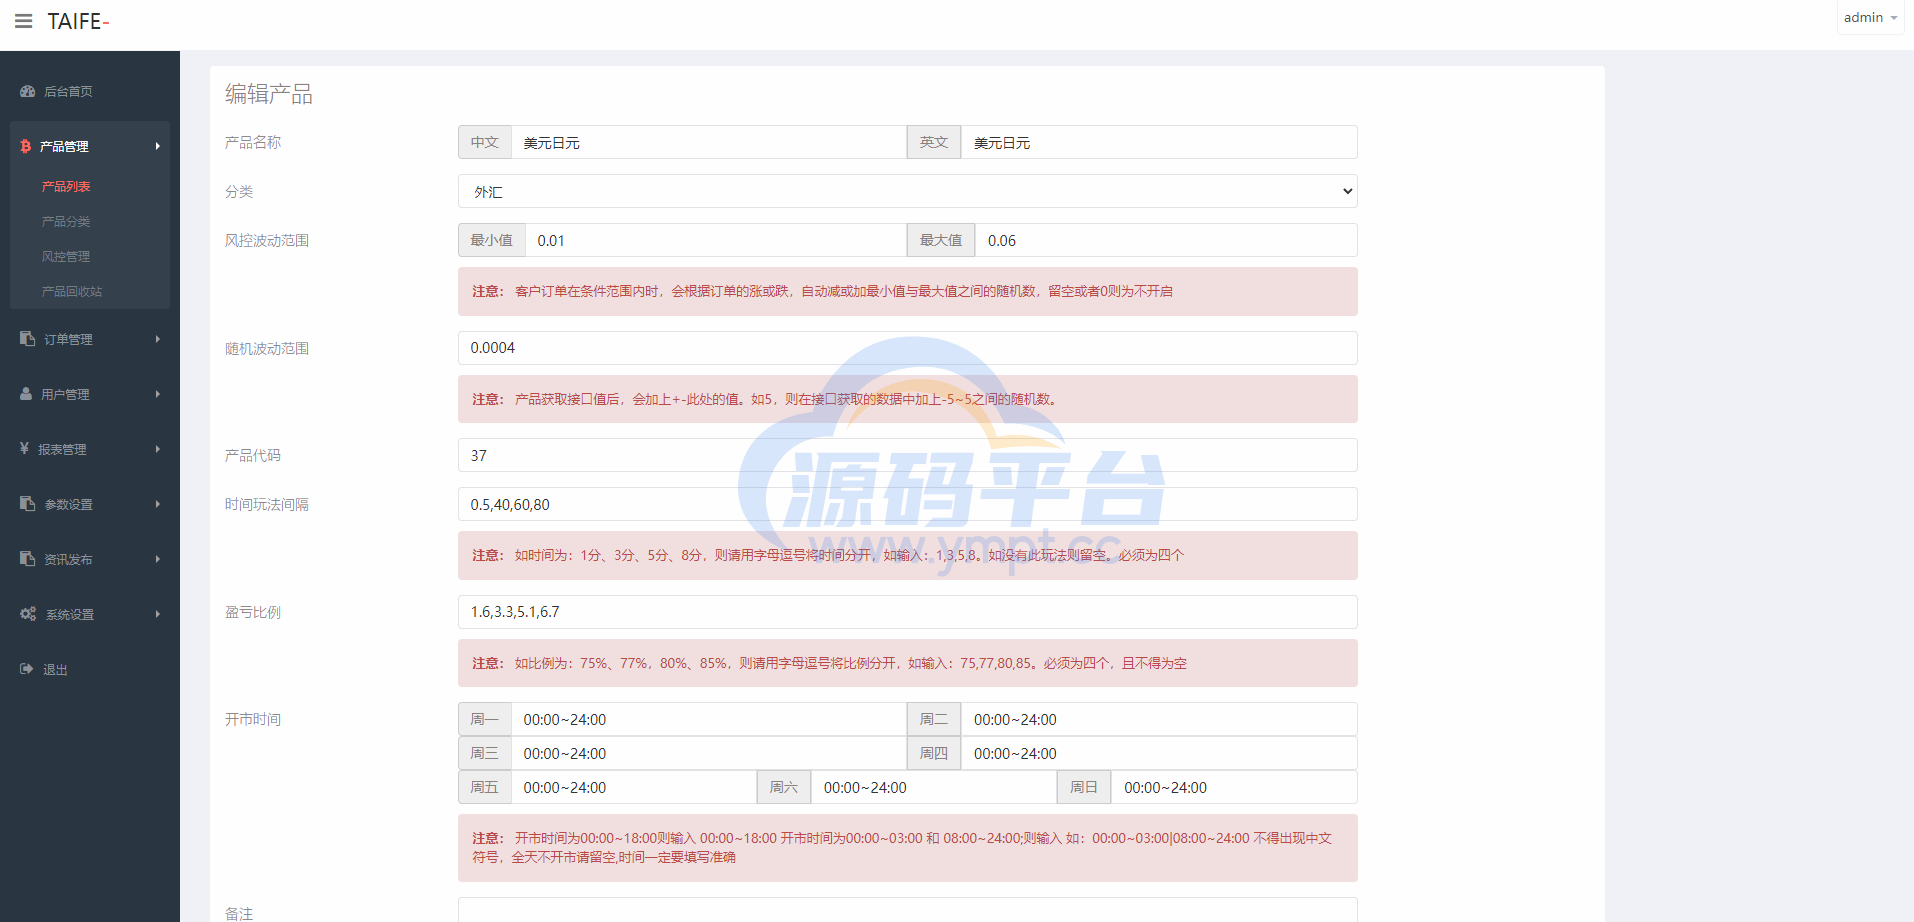Select the icon beside 资讯发布
Viewport: 1914px width, 922px height.
28,559
